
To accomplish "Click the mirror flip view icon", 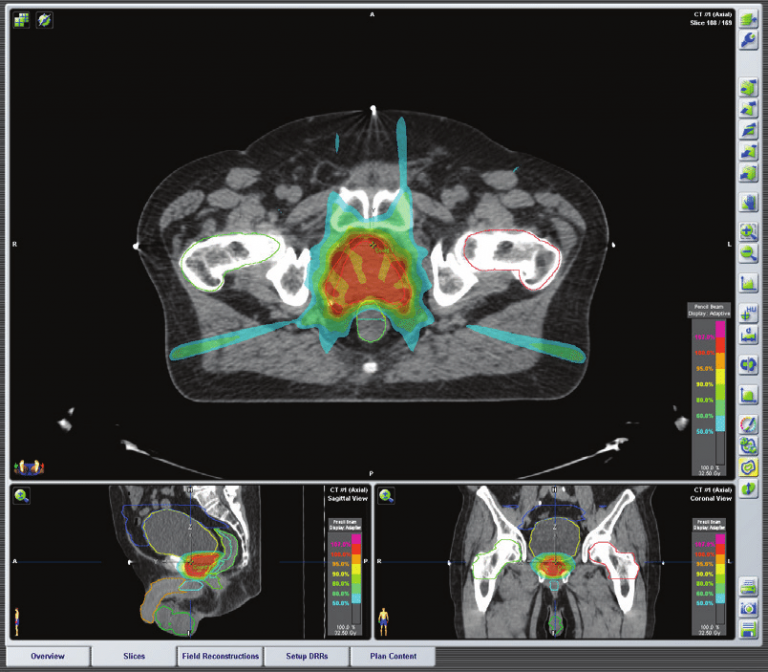I will coord(748,365).
